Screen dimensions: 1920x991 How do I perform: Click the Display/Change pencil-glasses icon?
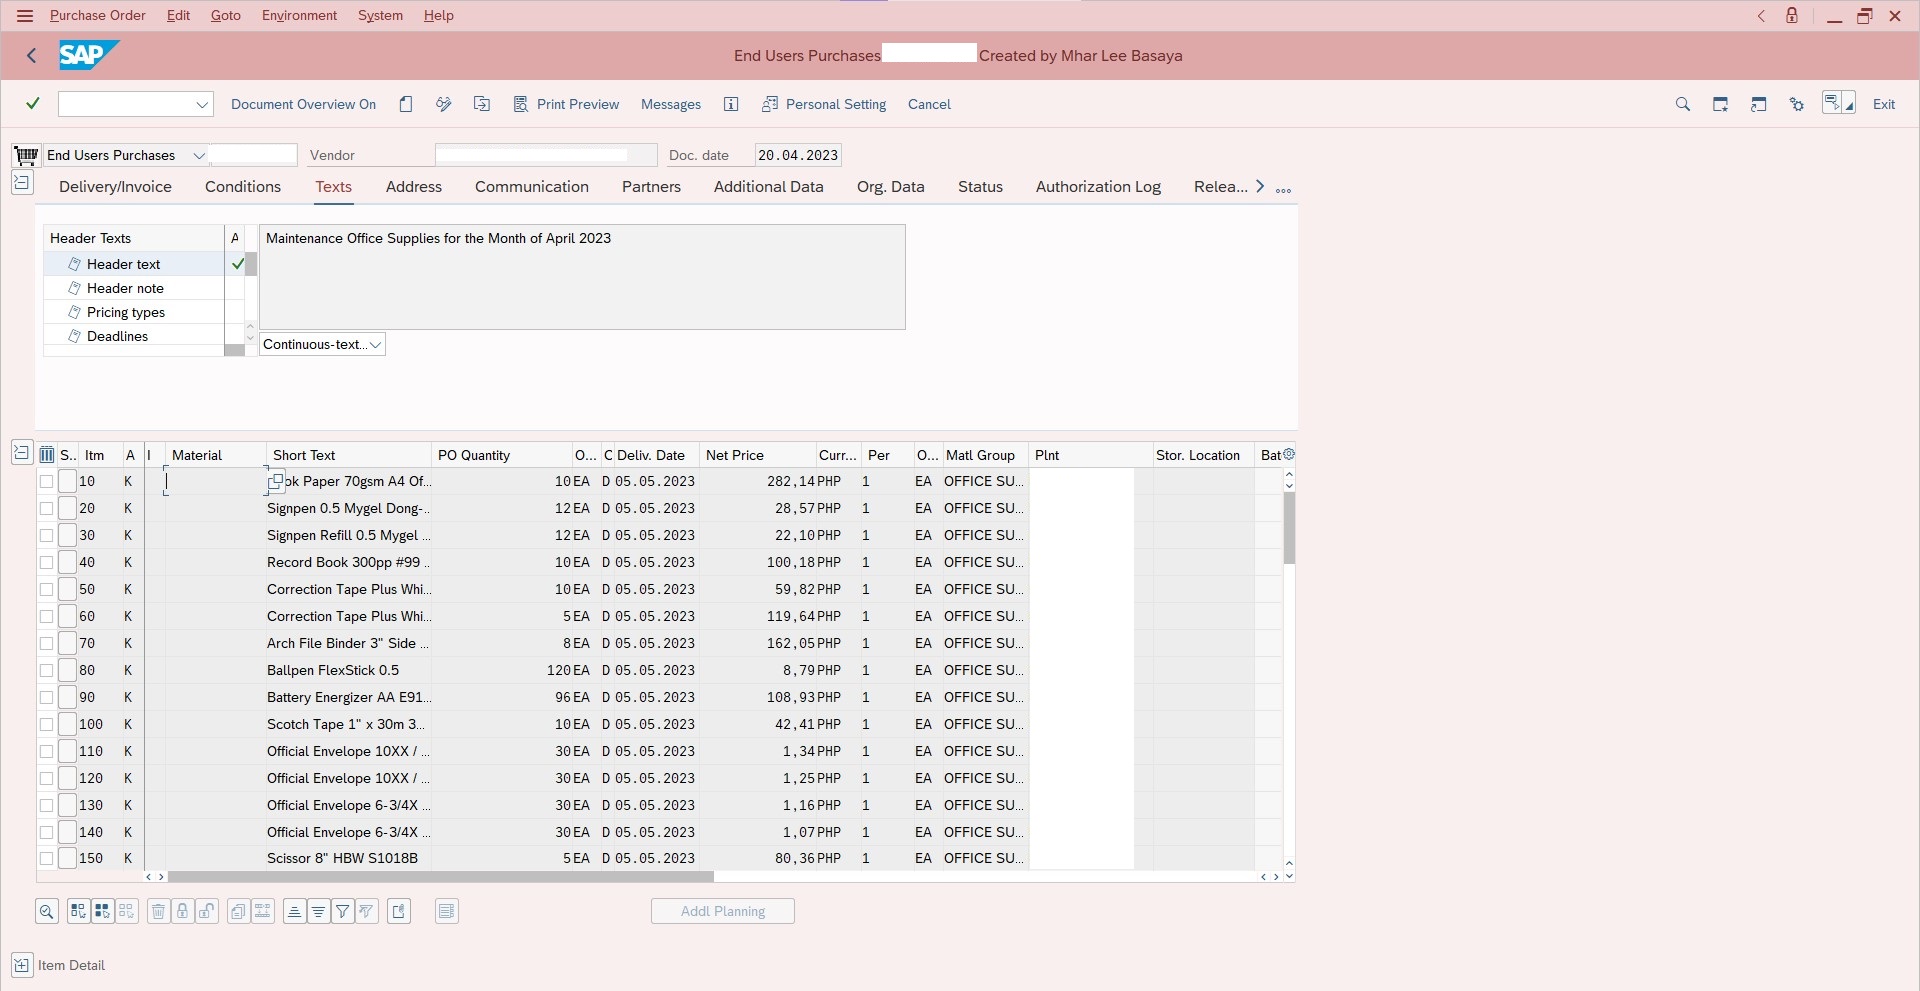(x=444, y=104)
